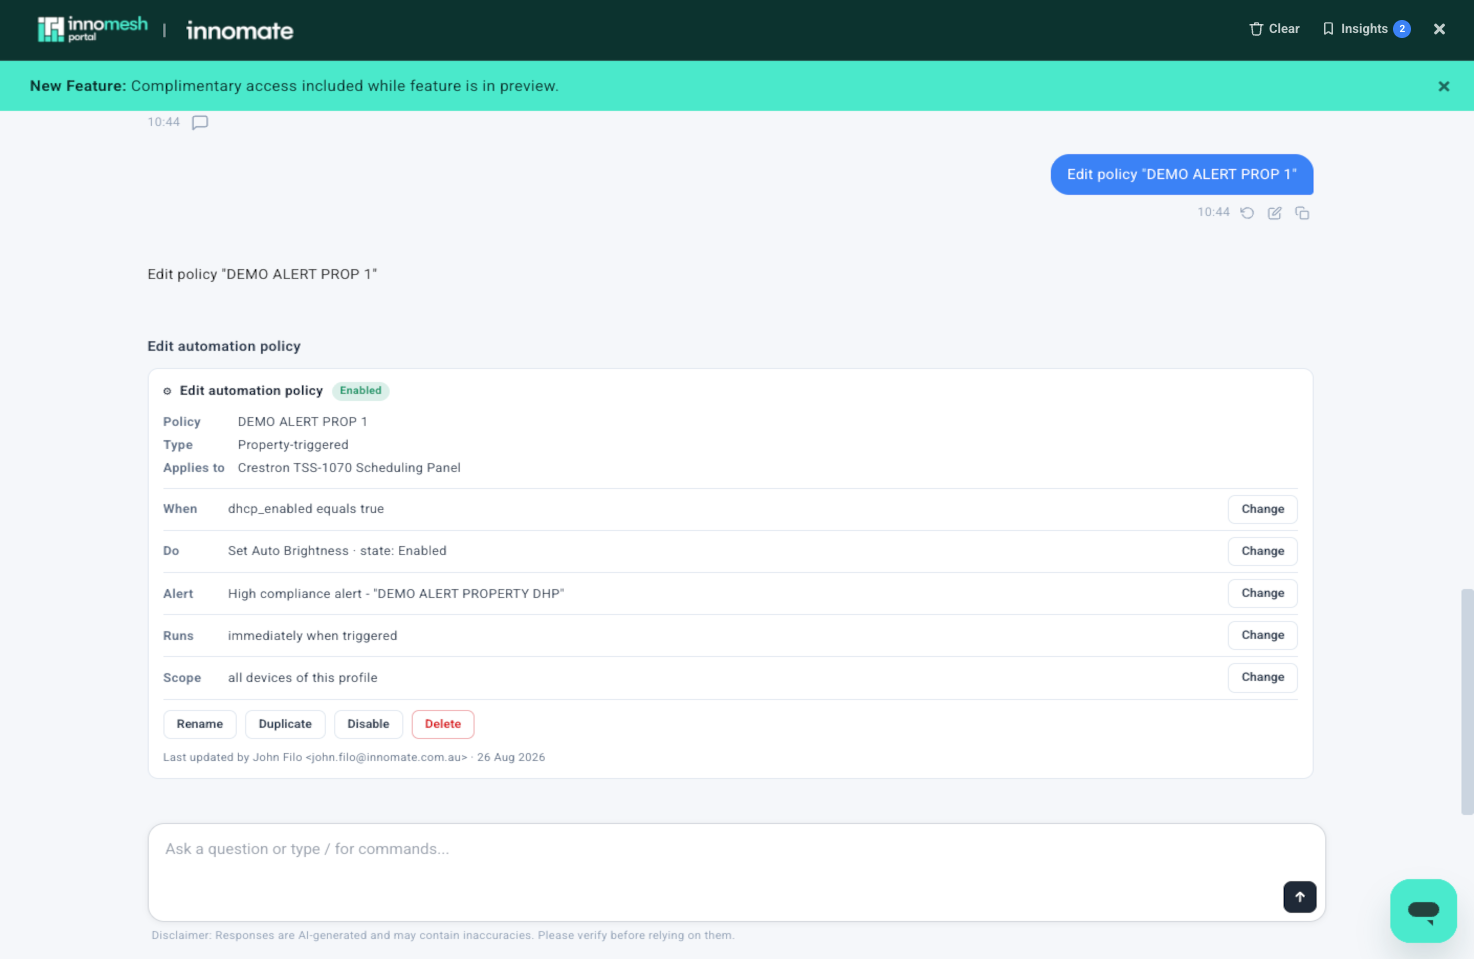1474x959 pixels.
Task: Change the Do action row
Action: tap(1262, 551)
